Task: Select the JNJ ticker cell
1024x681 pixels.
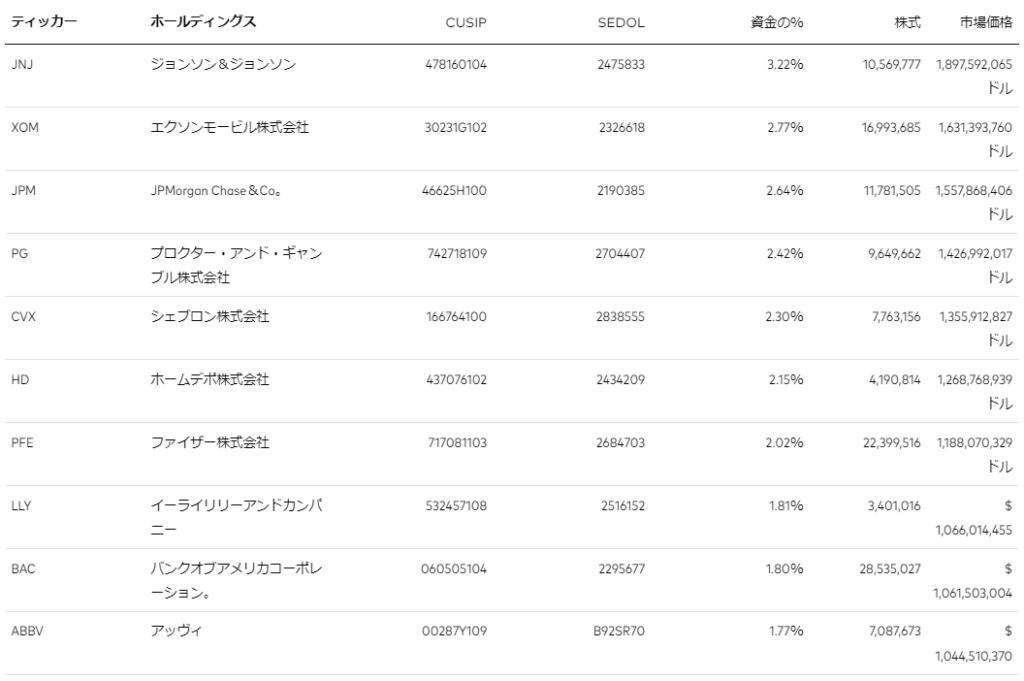Action: 21,65
